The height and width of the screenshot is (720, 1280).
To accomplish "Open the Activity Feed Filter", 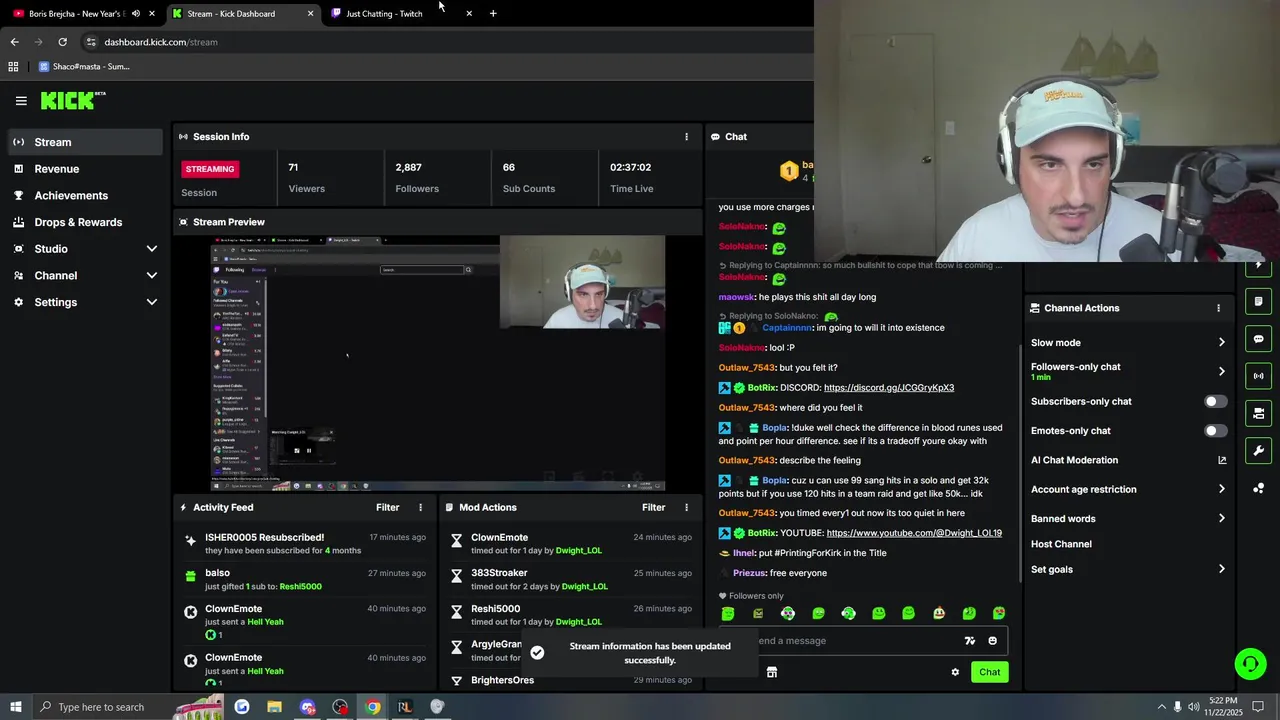I will point(387,508).
